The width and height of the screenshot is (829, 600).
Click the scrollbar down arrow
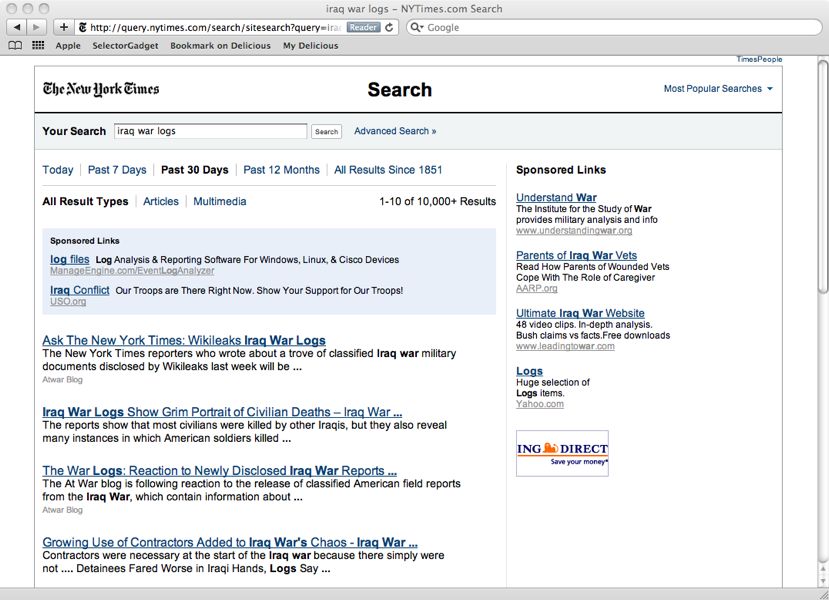pos(823,581)
